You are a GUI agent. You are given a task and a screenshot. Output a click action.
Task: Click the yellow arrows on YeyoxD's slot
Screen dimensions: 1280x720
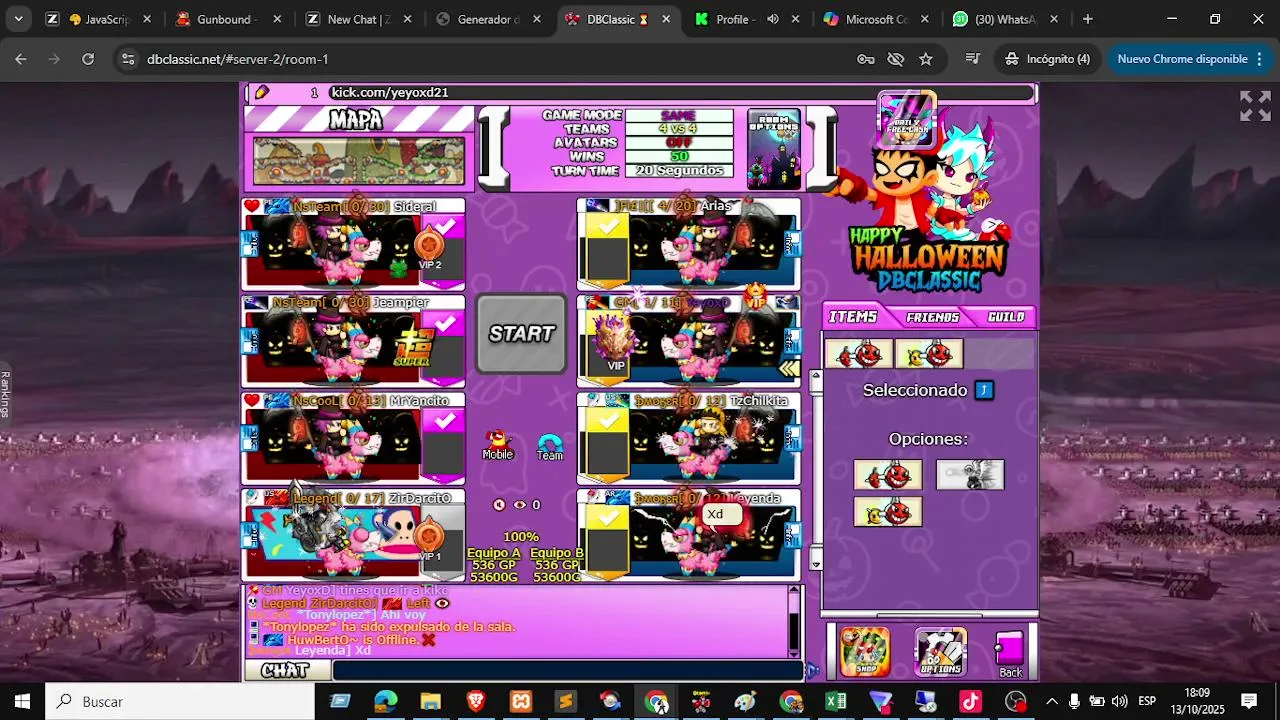[x=789, y=368]
